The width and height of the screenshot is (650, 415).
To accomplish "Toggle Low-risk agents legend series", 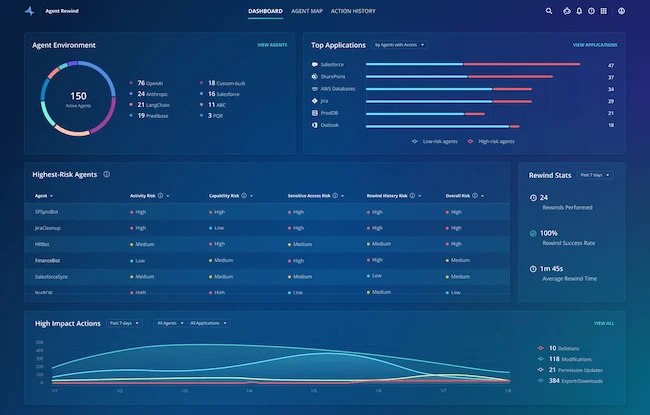I will pos(436,142).
